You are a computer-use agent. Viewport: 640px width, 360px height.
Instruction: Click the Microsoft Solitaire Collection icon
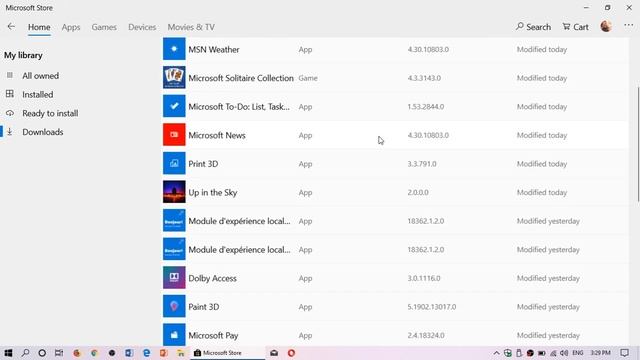(x=174, y=78)
